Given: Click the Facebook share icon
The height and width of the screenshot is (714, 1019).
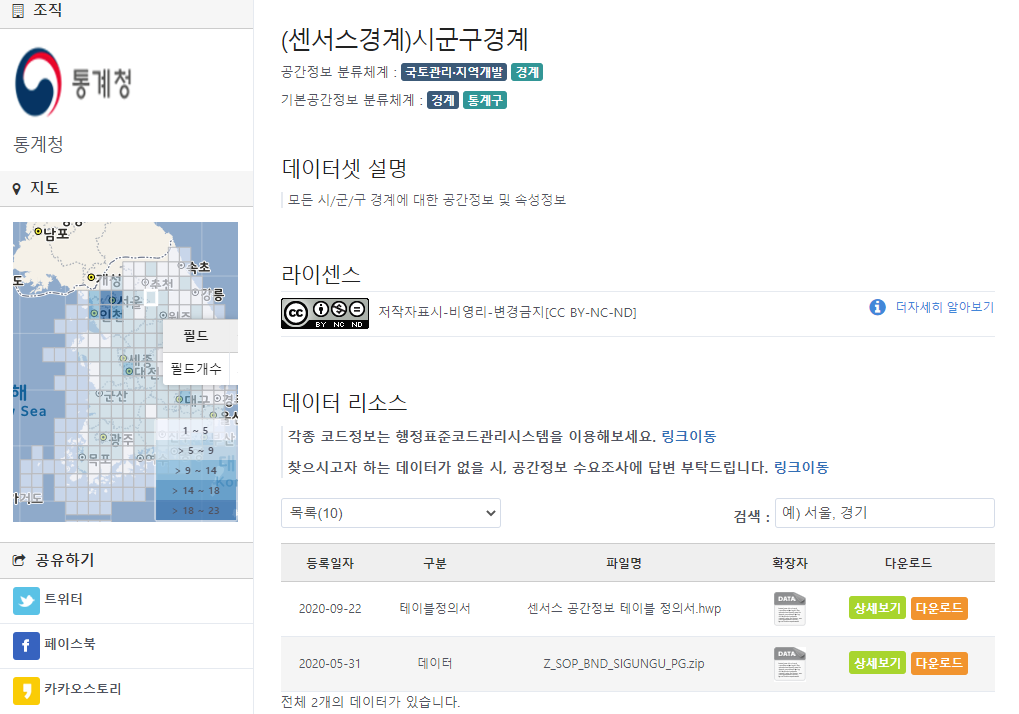Looking at the screenshot, I should pos(26,646).
